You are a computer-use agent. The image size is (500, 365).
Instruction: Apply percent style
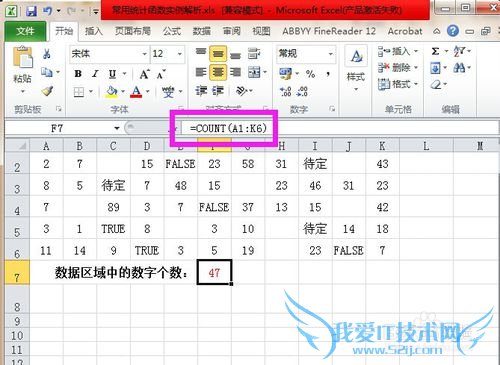[x=310, y=74]
